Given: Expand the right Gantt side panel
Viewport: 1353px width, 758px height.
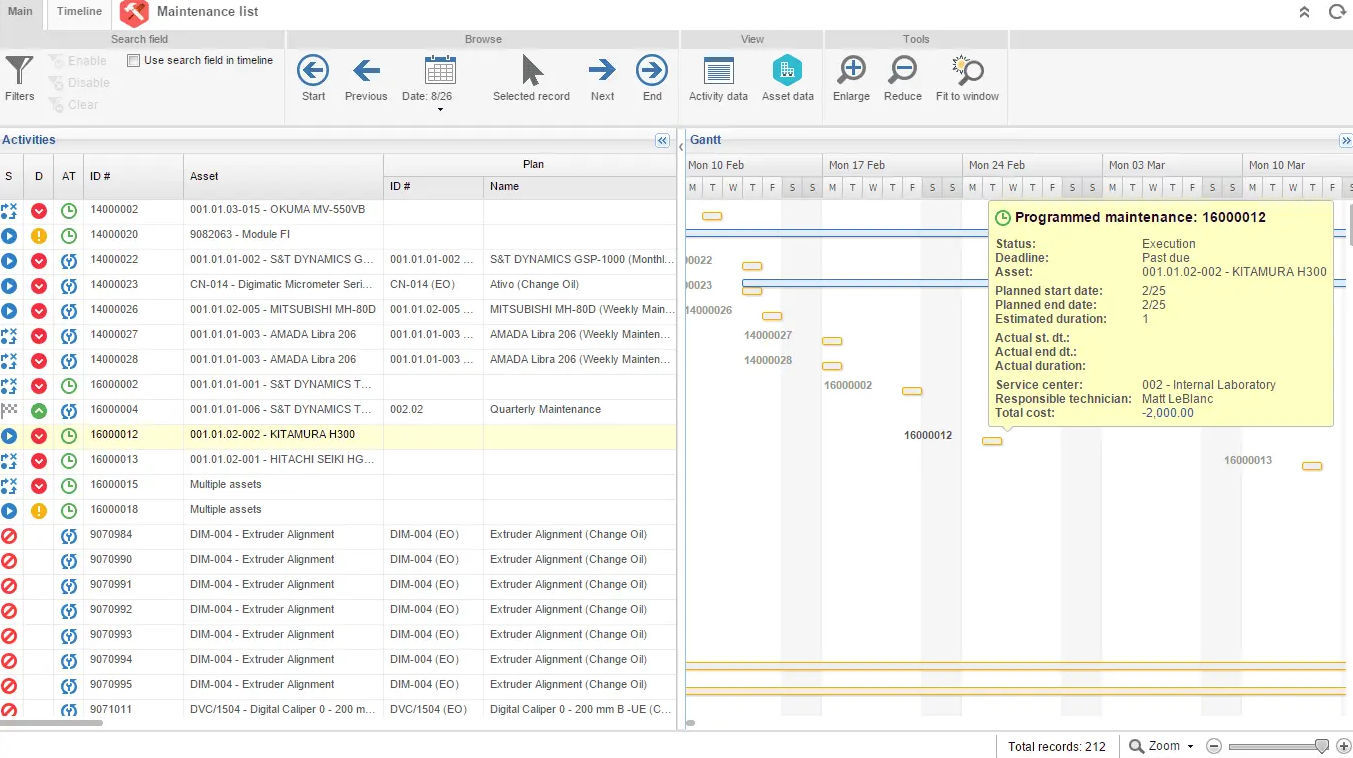Looking at the screenshot, I should pyautogui.click(x=1345, y=140).
